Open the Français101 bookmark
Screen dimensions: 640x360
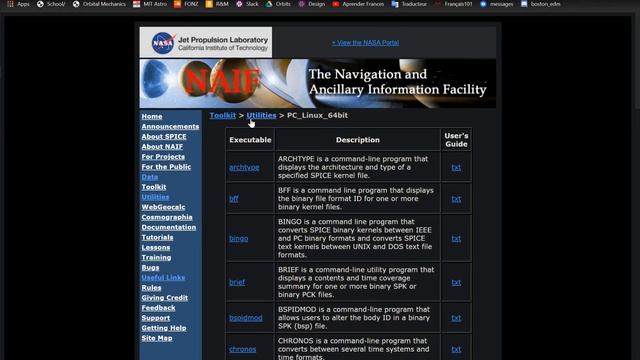pos(453,4)
